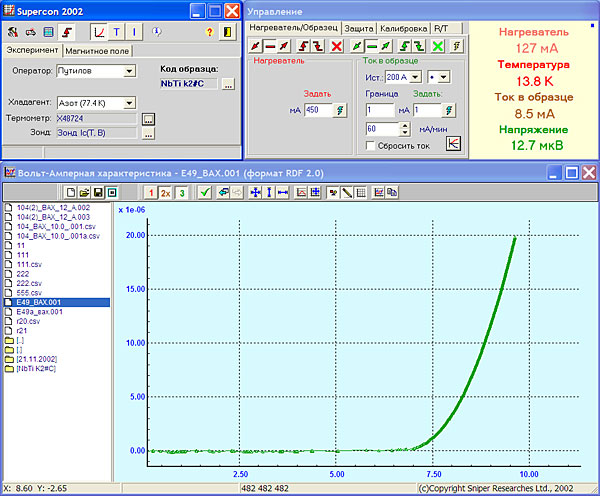Open file using the folder icon in chart toolbar
This screenshot has width=600, height=496.
tap(84, 193)
